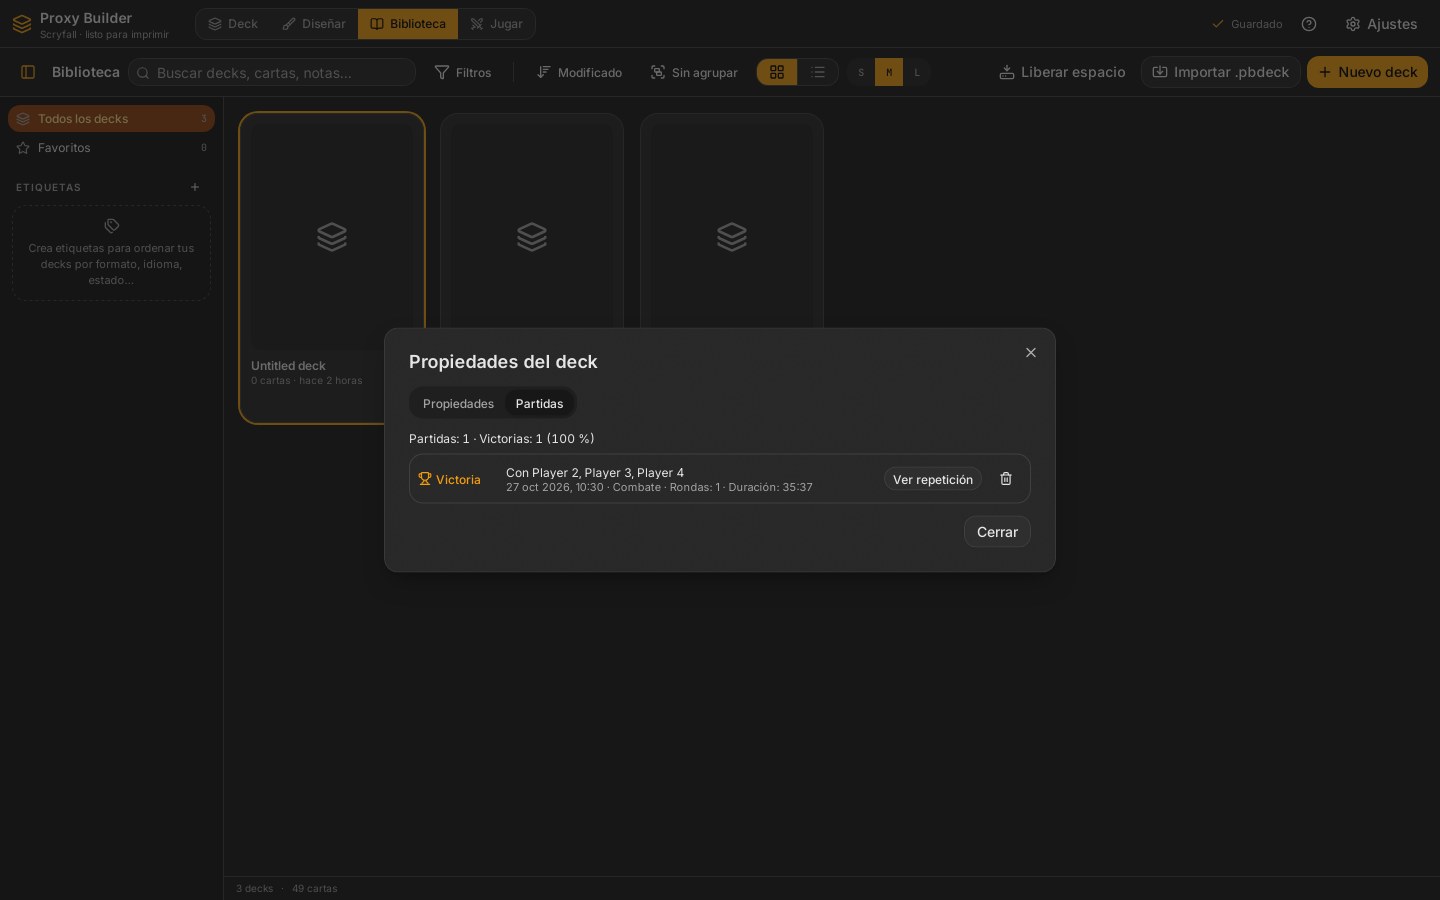Click the '49 cartas' status bar text

[x=314, y=888]
